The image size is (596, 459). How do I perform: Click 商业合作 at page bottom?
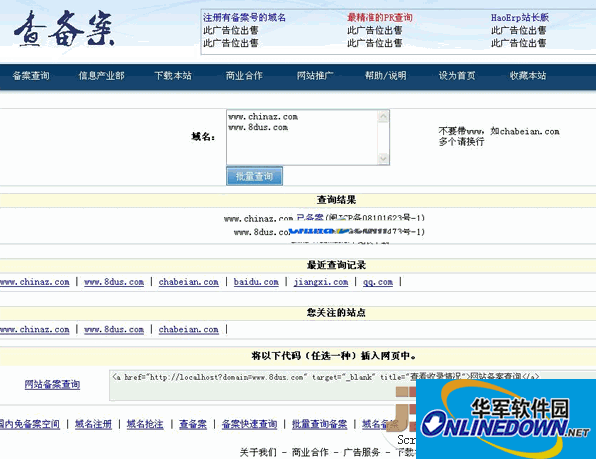(x=310, y=452)
